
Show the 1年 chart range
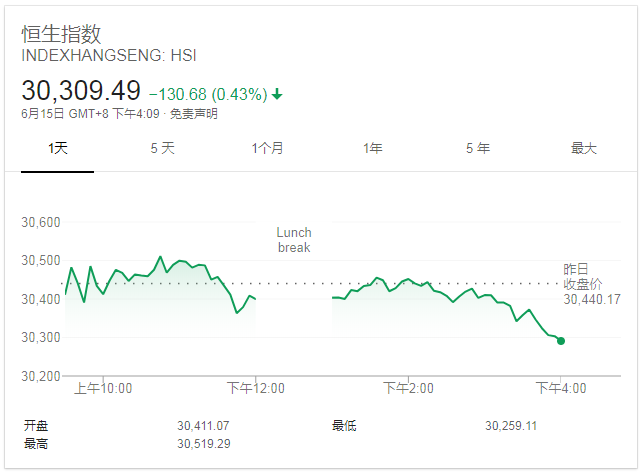[x=372, y=148]
